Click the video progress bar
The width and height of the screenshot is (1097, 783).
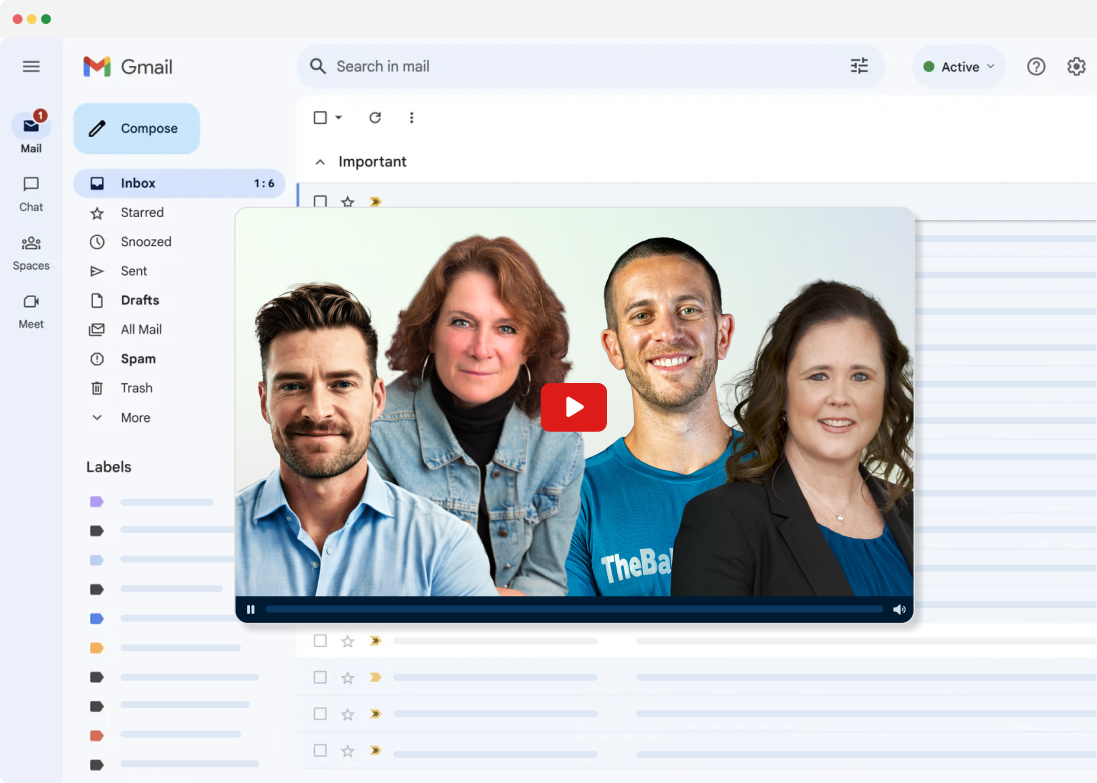click(574, 609)
